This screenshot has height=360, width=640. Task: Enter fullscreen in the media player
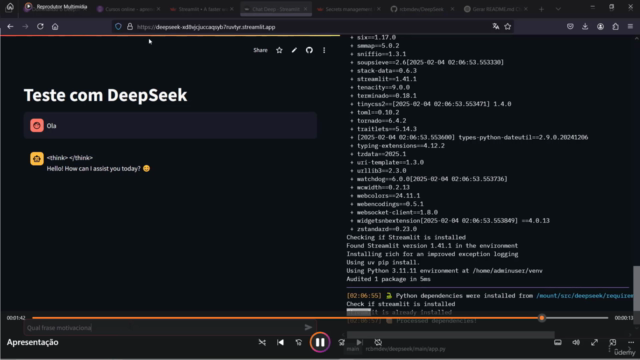594,342
